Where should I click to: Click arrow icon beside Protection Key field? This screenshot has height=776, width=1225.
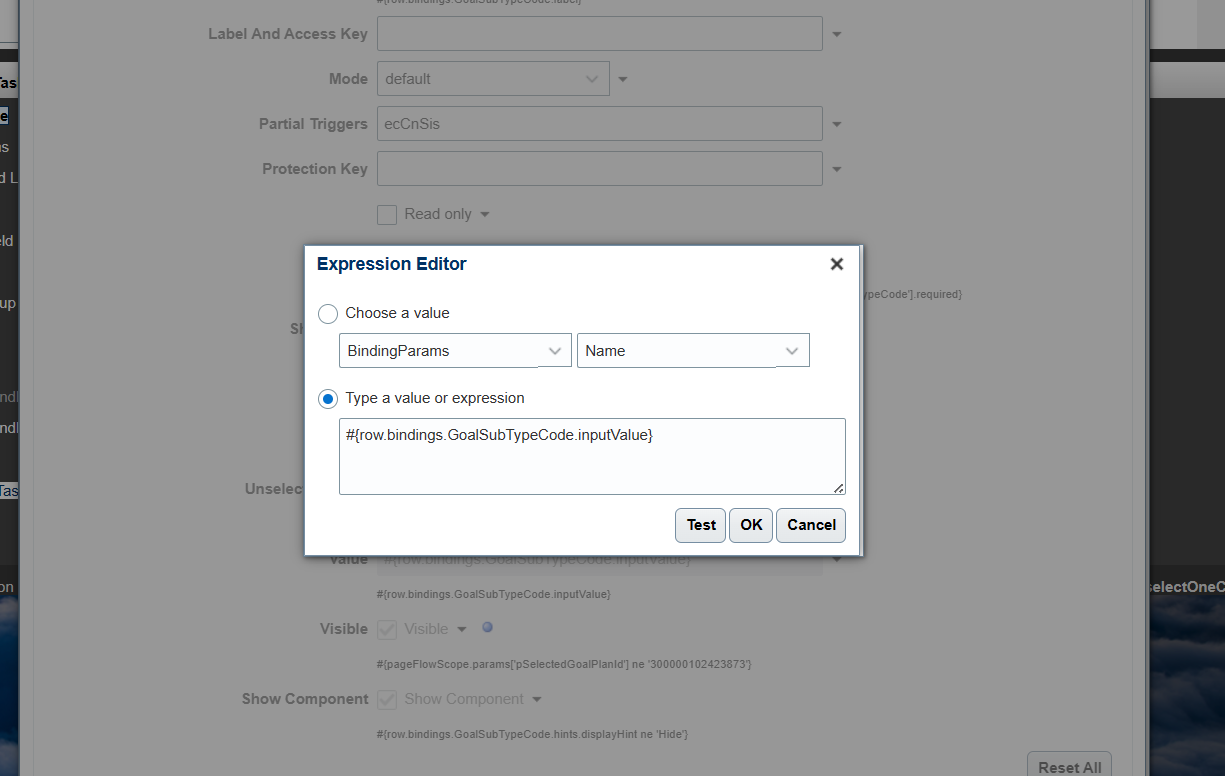tap(836, 168)
